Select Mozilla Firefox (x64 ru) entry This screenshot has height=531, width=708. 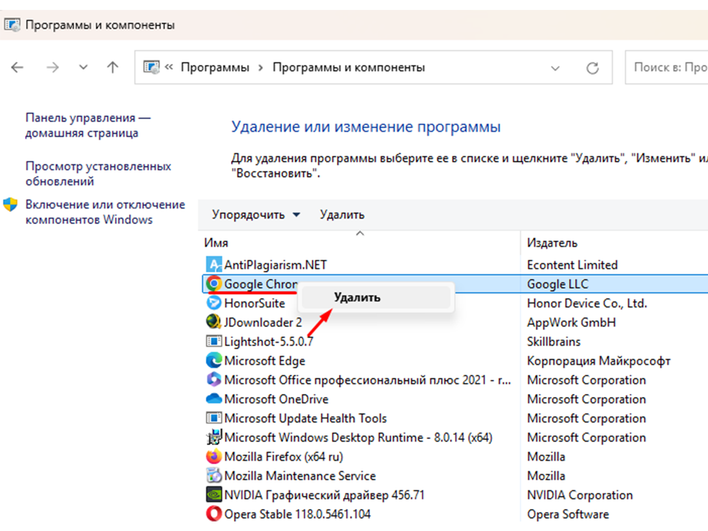pyautogui.click(x=283, y=456)
